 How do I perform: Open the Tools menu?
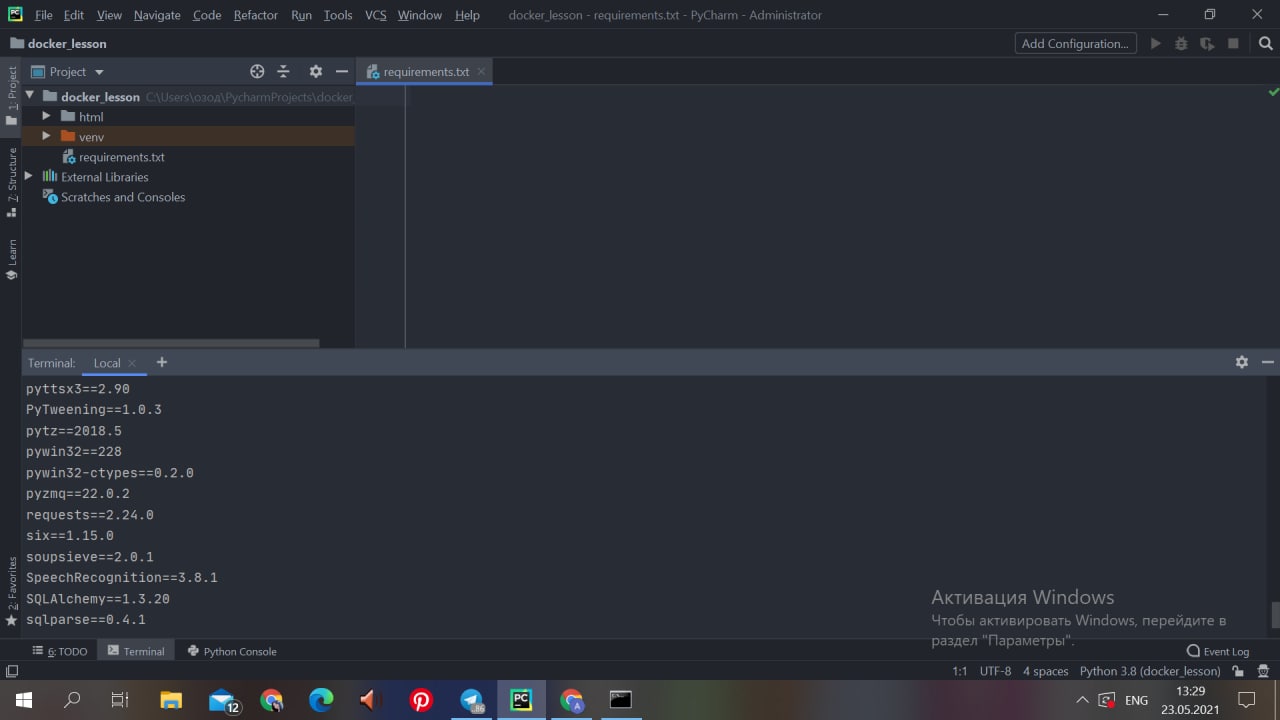click(x=338, y=15)
